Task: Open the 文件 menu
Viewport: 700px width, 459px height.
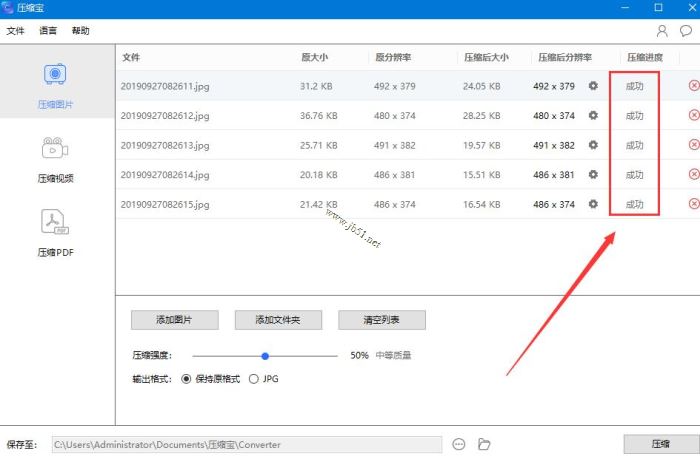Action: point(15,31)
